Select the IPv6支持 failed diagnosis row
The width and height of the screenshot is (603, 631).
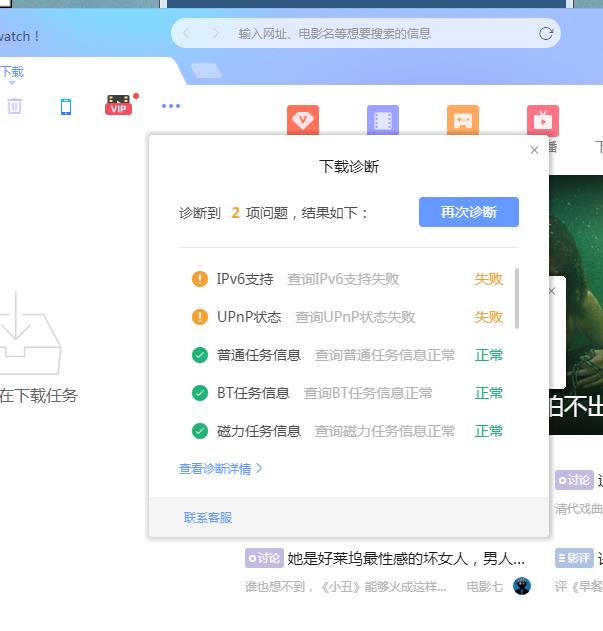pos(347,279)
